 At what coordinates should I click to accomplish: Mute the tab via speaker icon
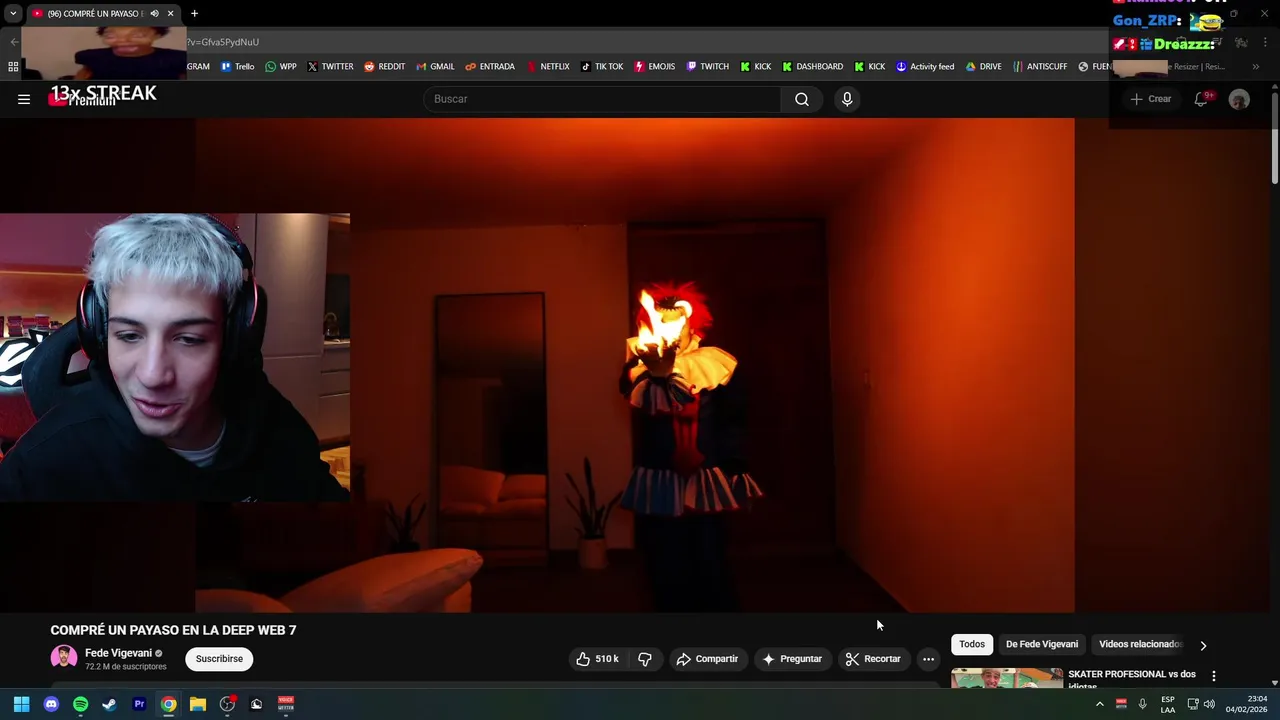[x=154, y=13]
